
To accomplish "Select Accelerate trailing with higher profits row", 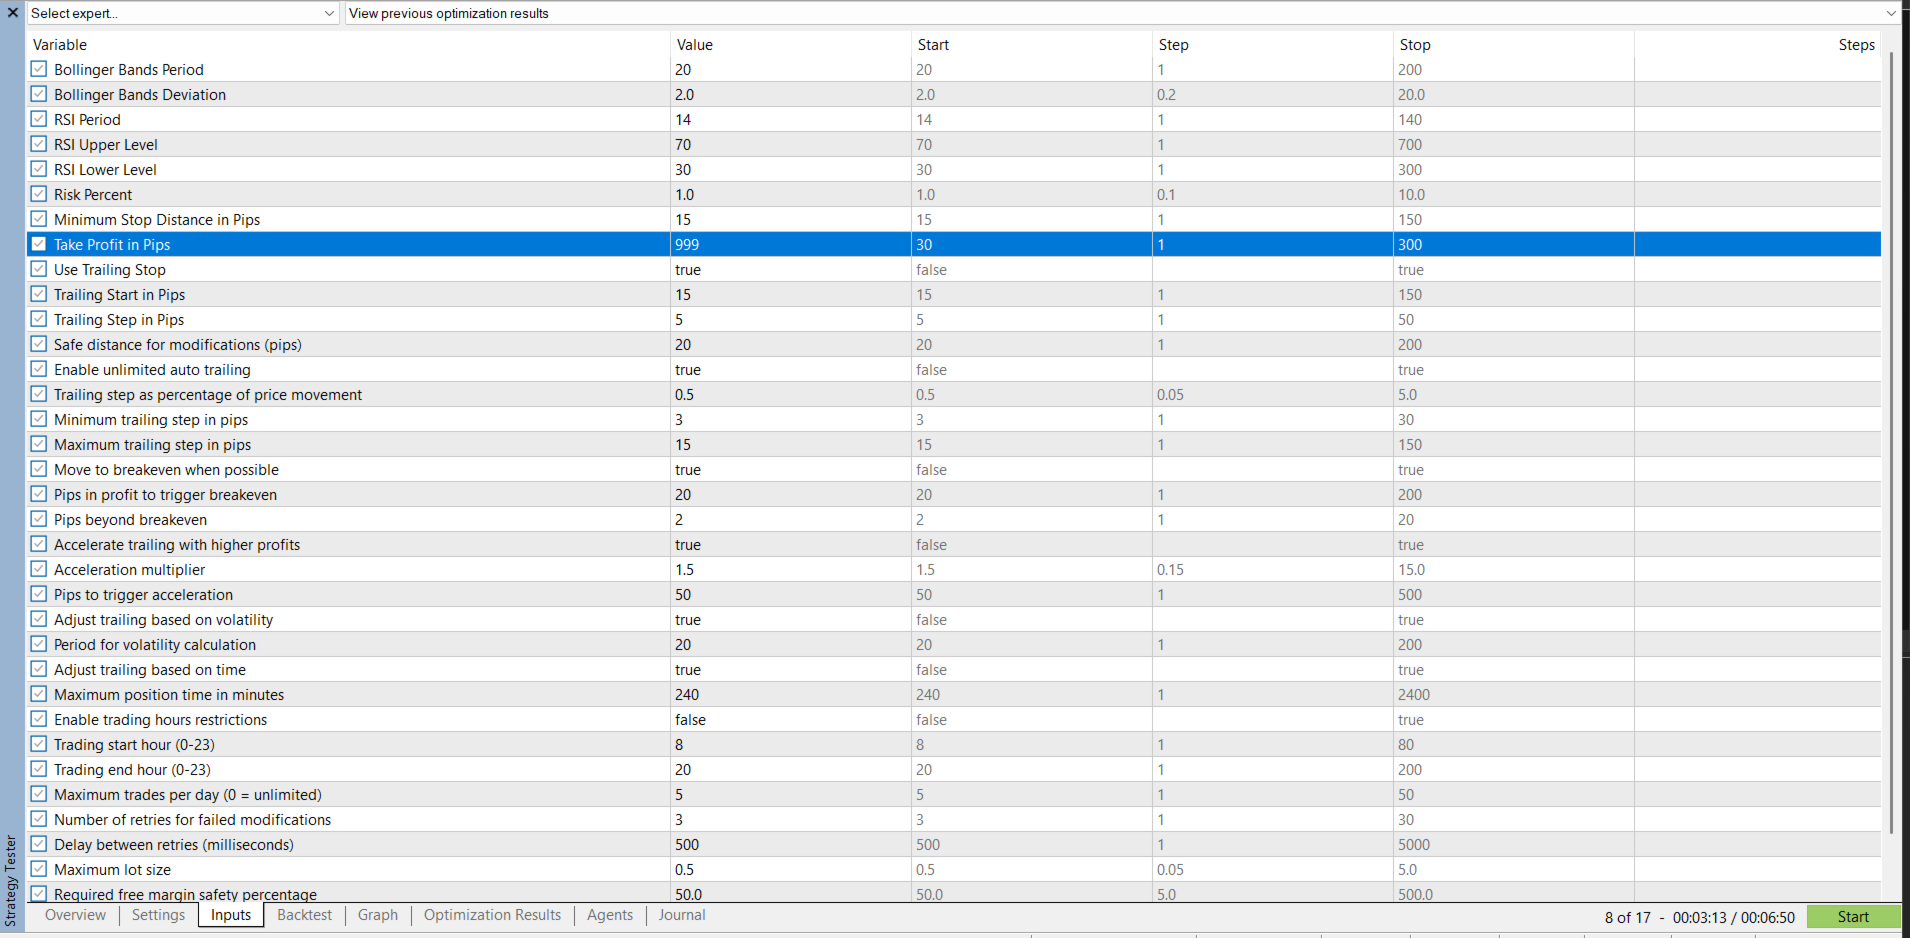I will tap(954, 544).
